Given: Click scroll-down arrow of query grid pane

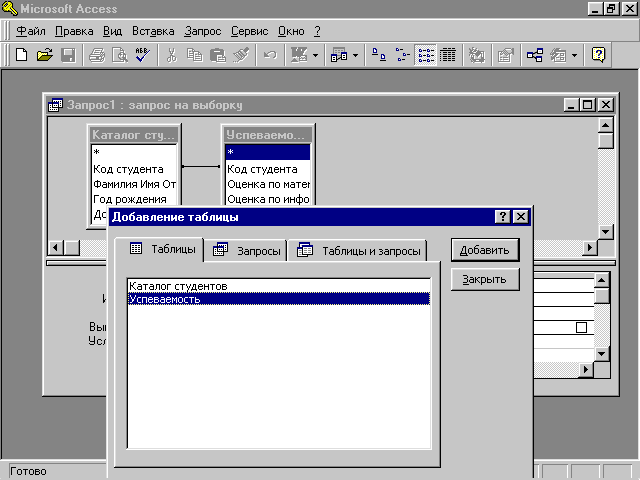Looking at the screenshot, I should coord(602,353).
